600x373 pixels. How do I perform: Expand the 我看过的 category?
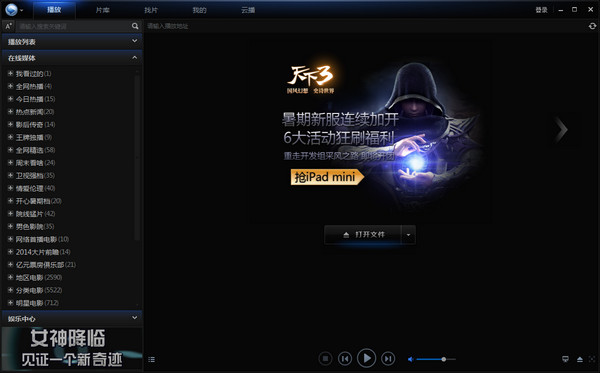coord(10,73)
